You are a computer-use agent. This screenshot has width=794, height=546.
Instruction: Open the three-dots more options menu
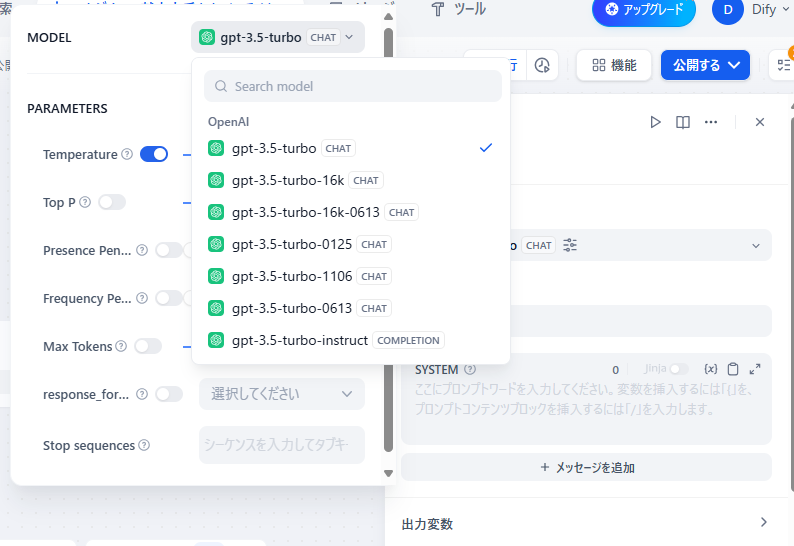[710, 122]
